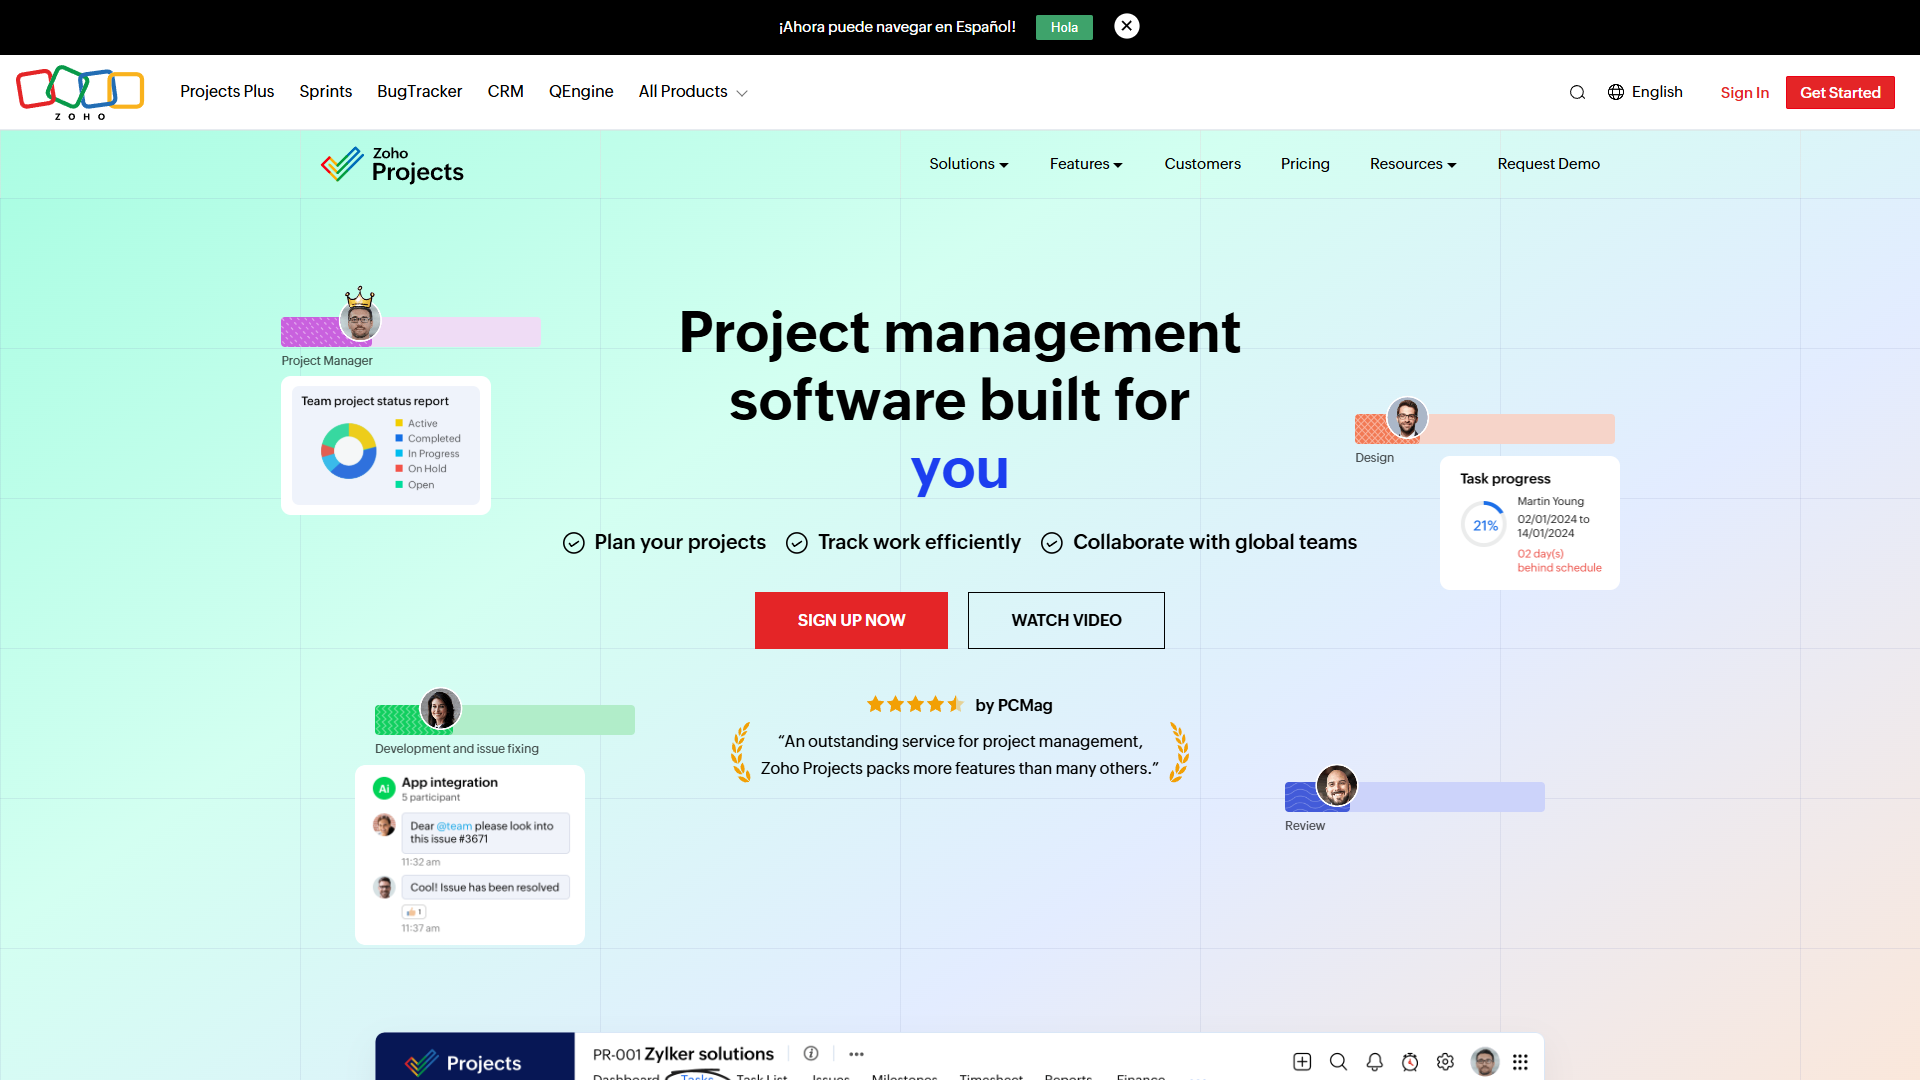Click the user avatar in the Projects toolbar
Image resolution: width=1920 pixels, height=1080 pixels.
(1485, 1061)
